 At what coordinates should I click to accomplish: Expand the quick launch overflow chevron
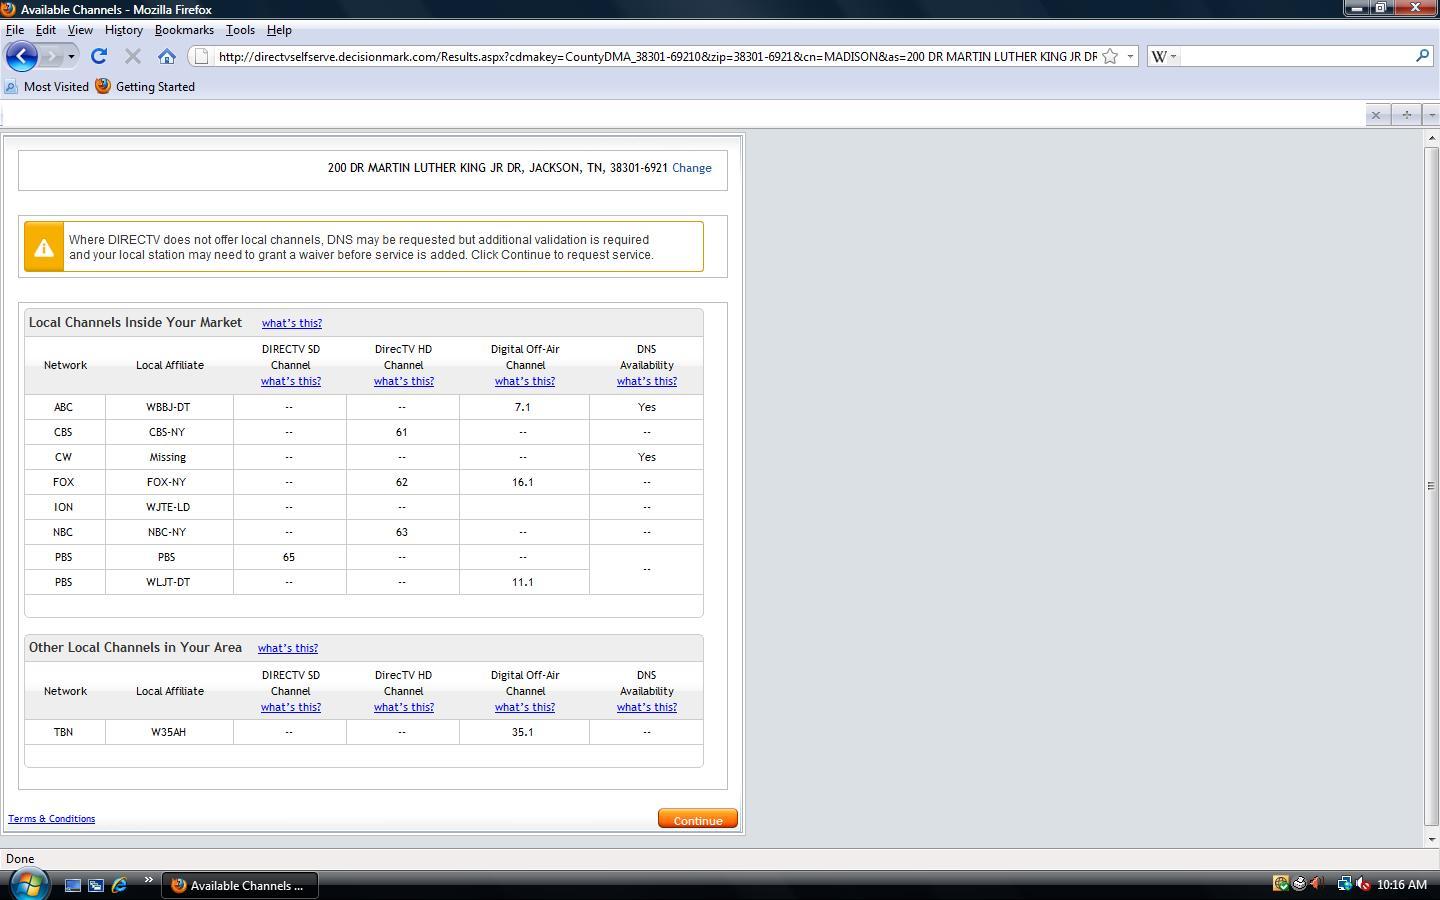148,880
